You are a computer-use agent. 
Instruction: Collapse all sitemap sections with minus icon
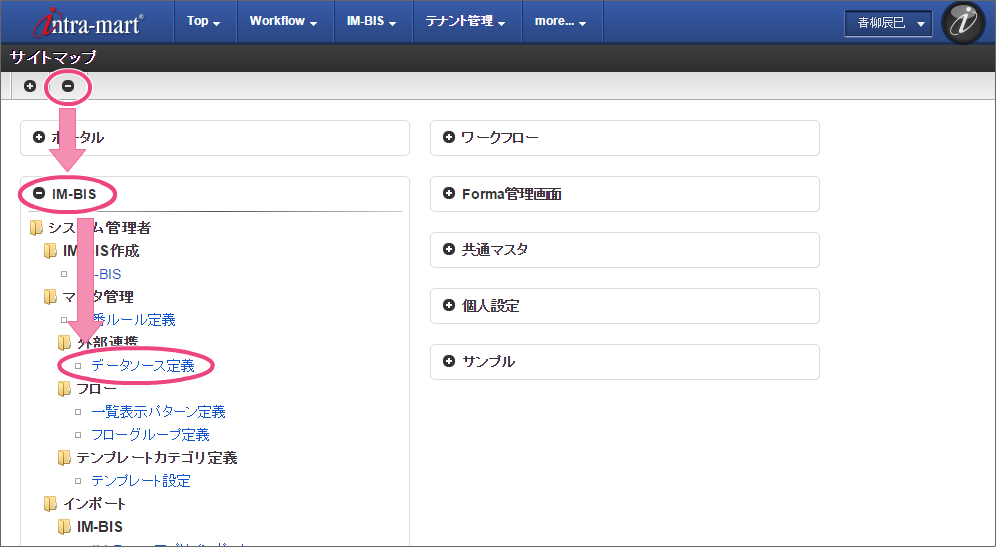click(x=68, y=86)
